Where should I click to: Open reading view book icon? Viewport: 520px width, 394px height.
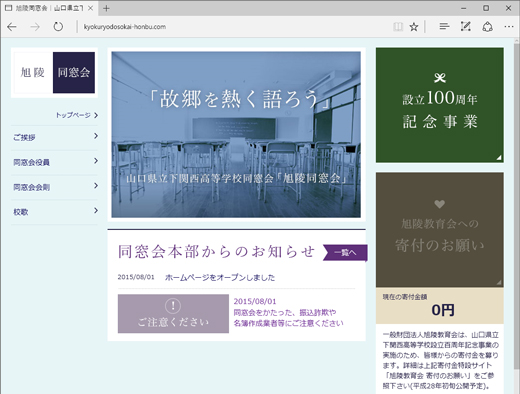point(398,27)
